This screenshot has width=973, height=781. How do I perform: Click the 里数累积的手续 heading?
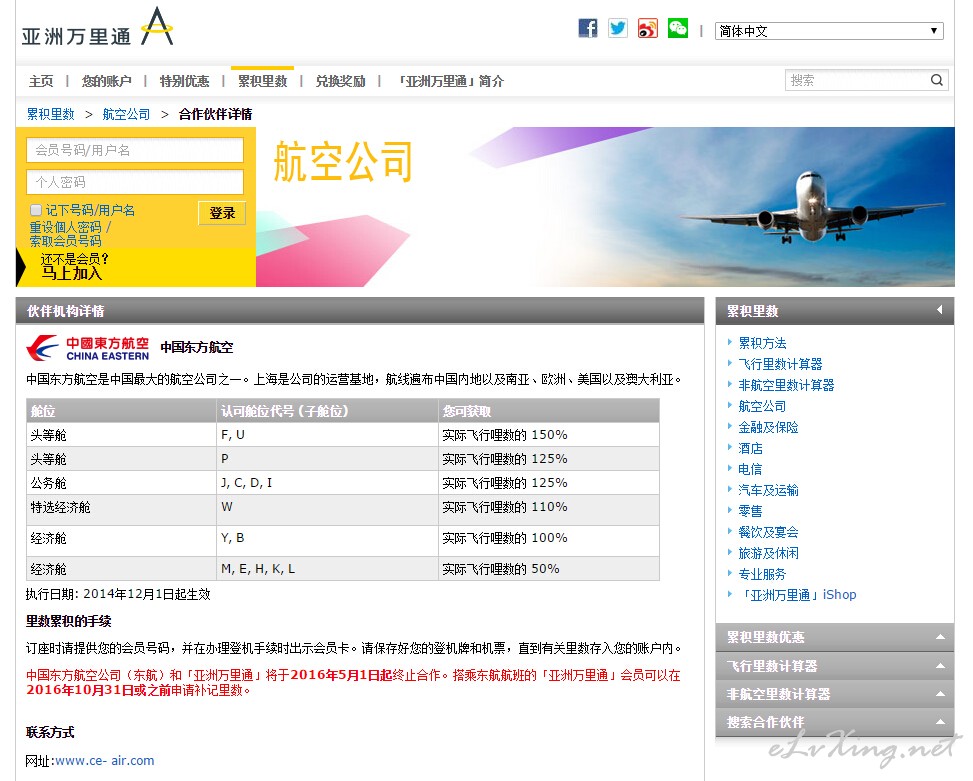[69, 621]
